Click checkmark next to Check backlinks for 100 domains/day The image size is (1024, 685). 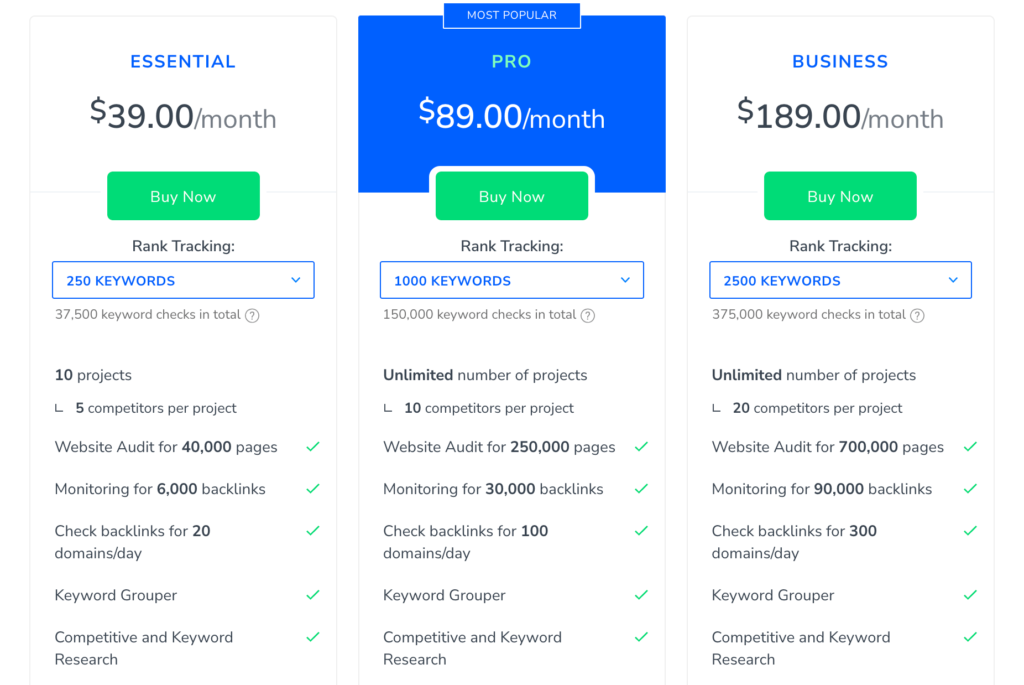[641, 530]
